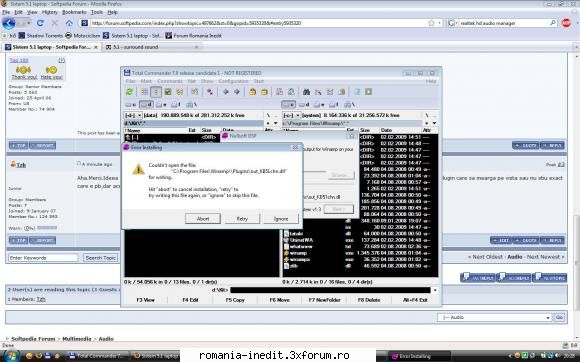Select drive f button in right panel
Viewport: 580px width, 362px height.
point(334,105)
